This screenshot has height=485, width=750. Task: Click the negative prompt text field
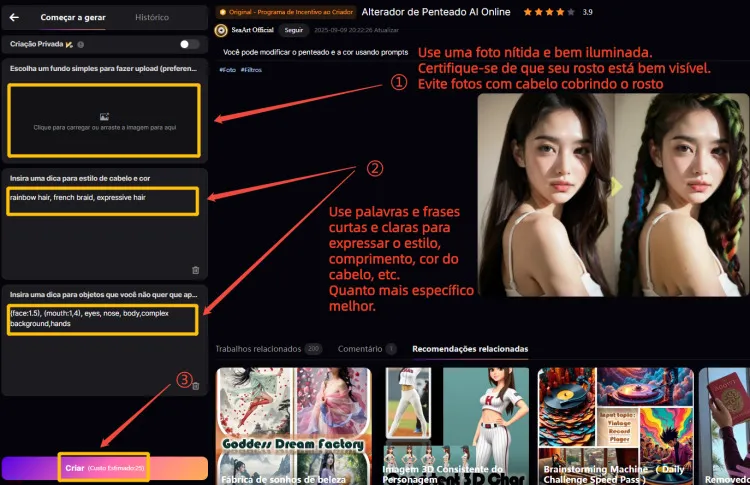[x=104, y=319]
